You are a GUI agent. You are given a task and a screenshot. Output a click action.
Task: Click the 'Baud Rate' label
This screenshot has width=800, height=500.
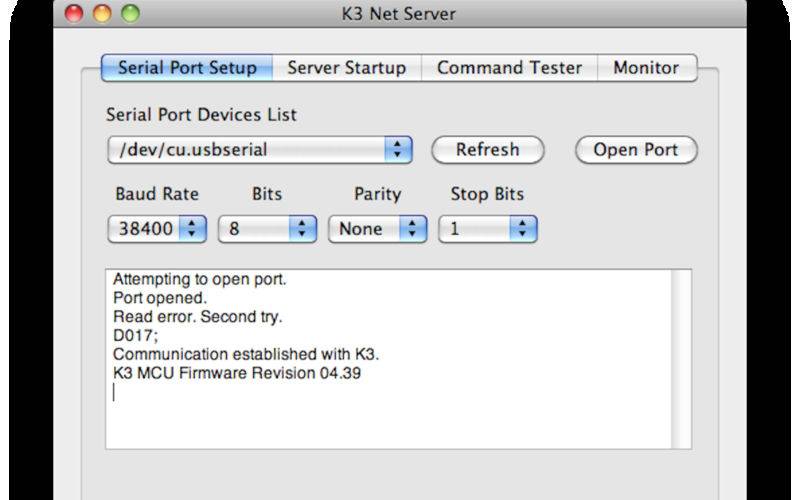coord(157,194)
